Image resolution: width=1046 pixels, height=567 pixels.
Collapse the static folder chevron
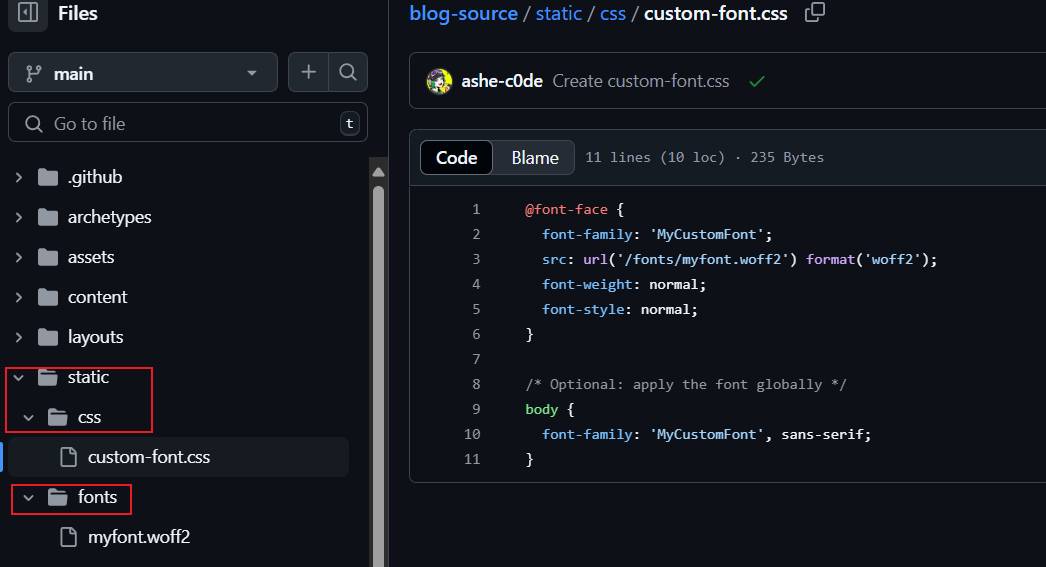click(x=19, y=377)
